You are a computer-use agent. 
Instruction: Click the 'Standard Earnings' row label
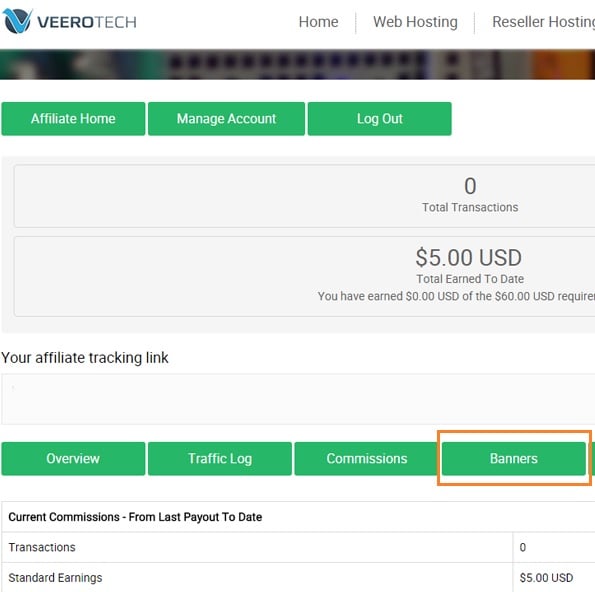pyautogui.click(x=55, y=578)
